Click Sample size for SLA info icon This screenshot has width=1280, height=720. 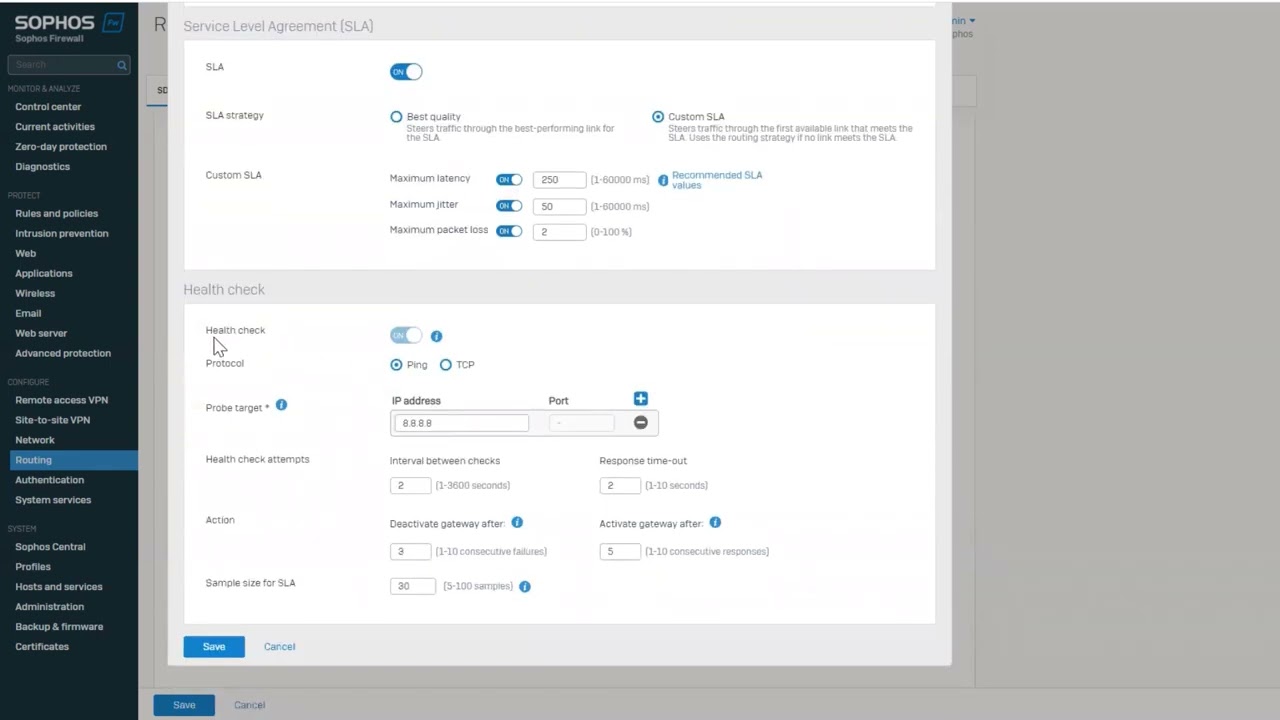pyautogui.click(x=525, y=587)
